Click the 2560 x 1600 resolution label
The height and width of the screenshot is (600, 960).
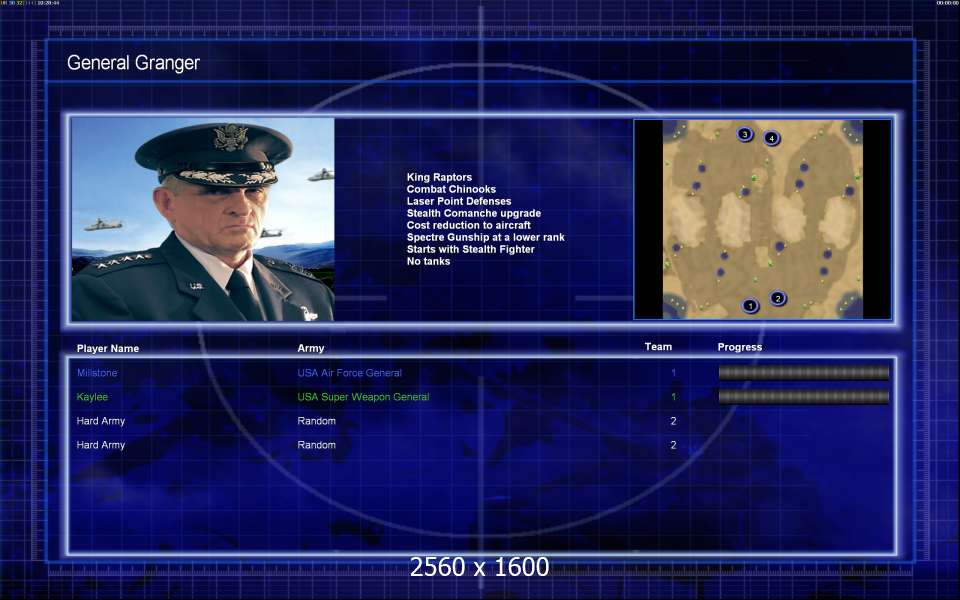point(480,567)
